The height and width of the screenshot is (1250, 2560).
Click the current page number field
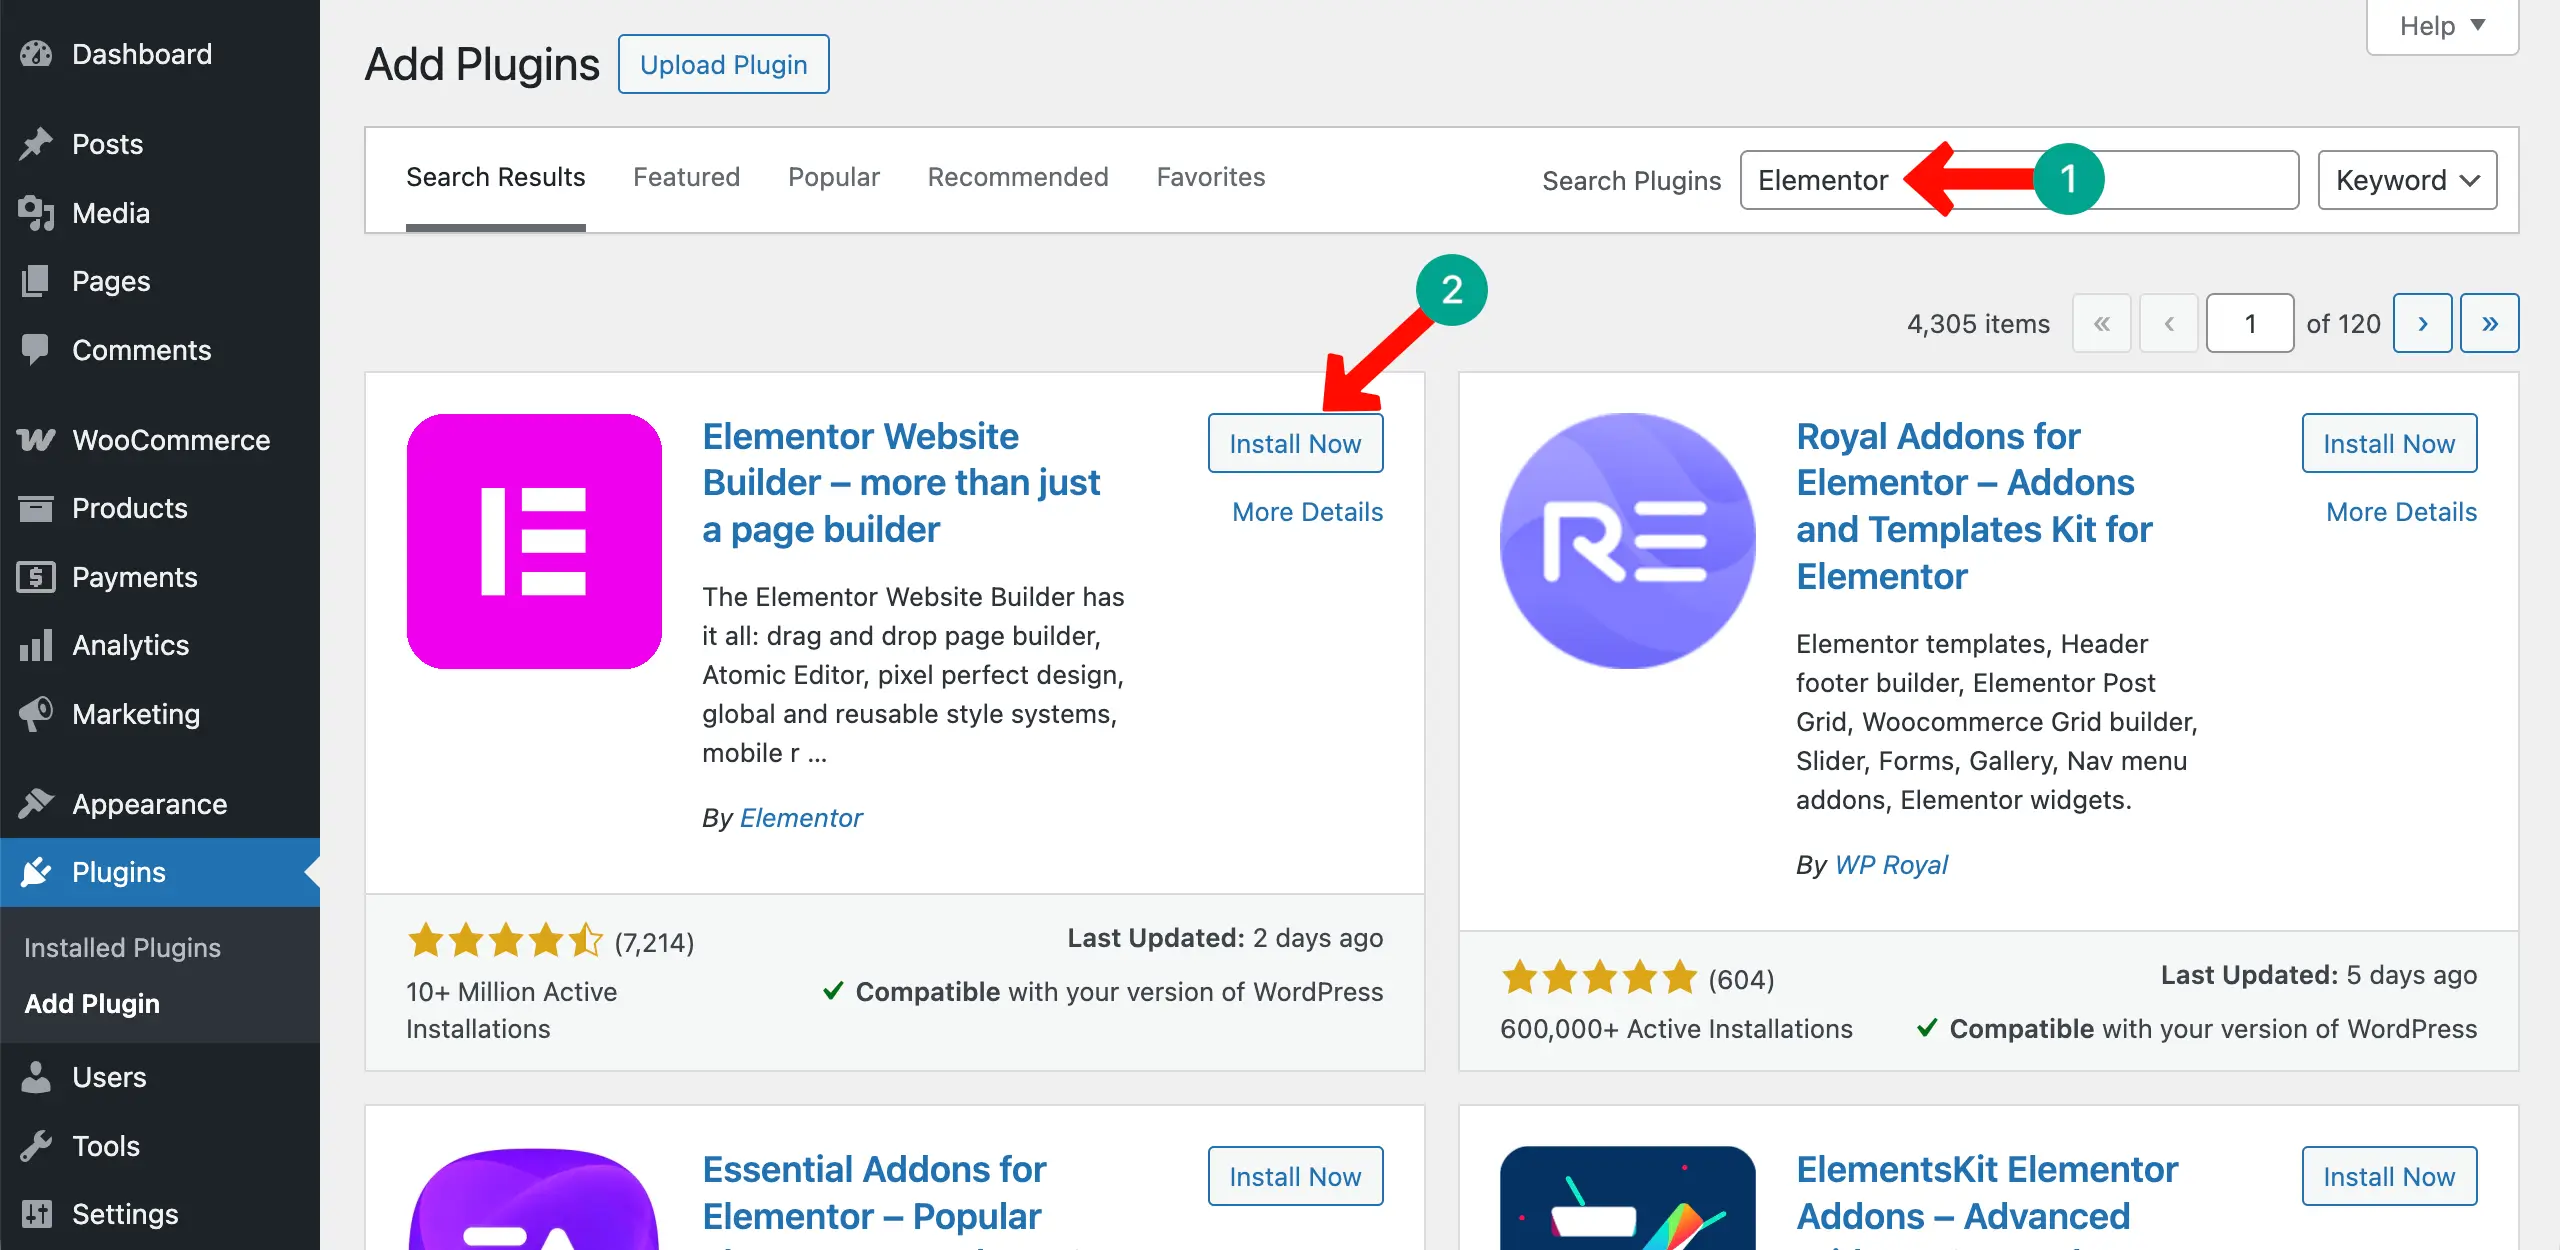(x=2250, y=323)
